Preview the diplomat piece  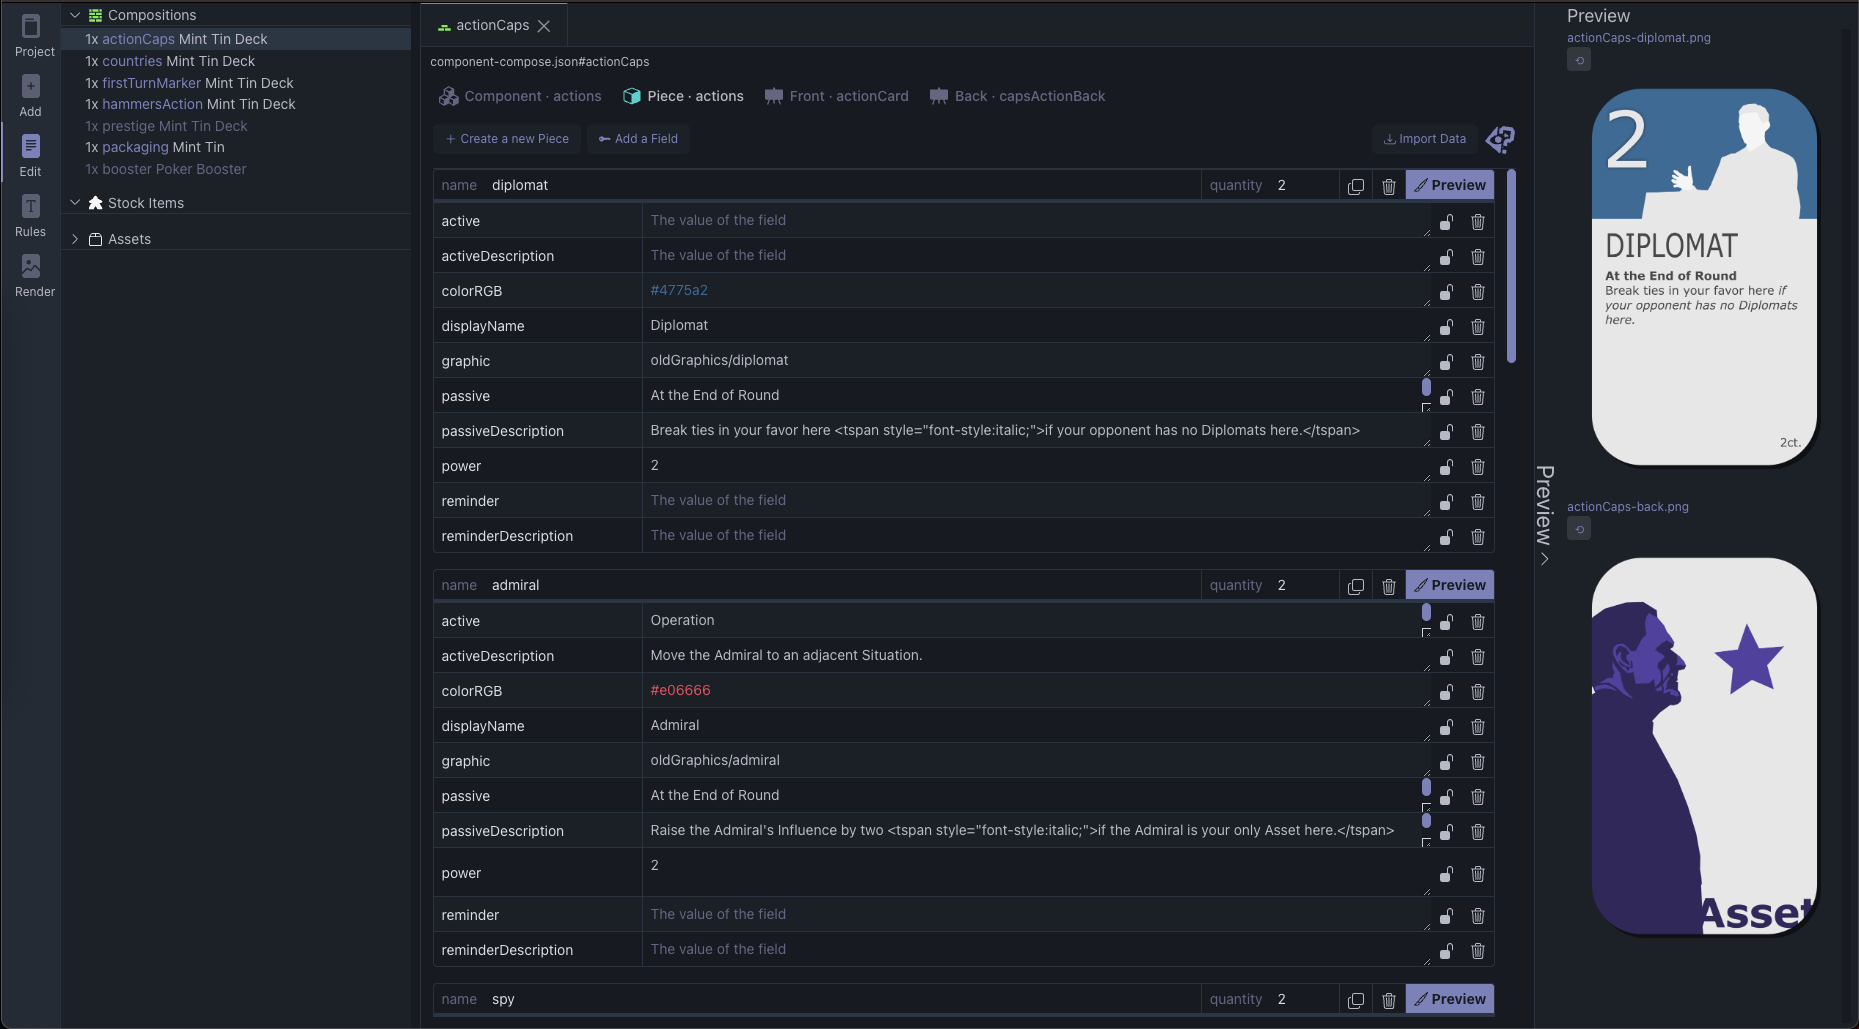pyautogui.click(x=1450, y=185)
